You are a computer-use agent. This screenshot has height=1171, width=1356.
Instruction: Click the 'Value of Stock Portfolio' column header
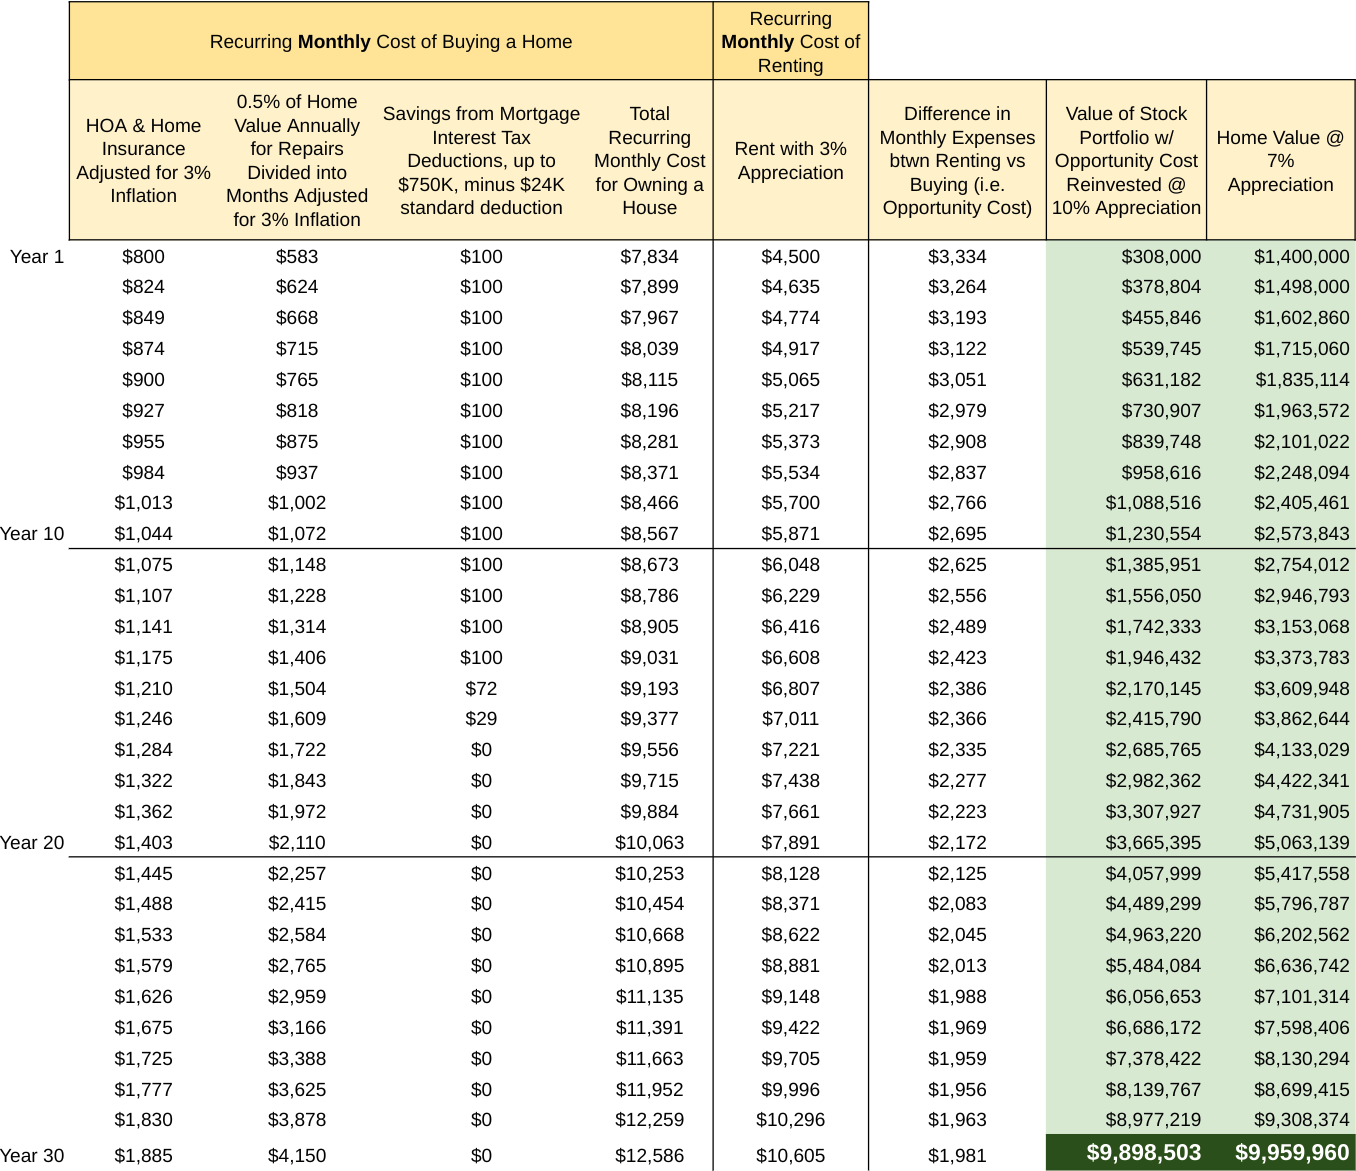pos(1126,160)
